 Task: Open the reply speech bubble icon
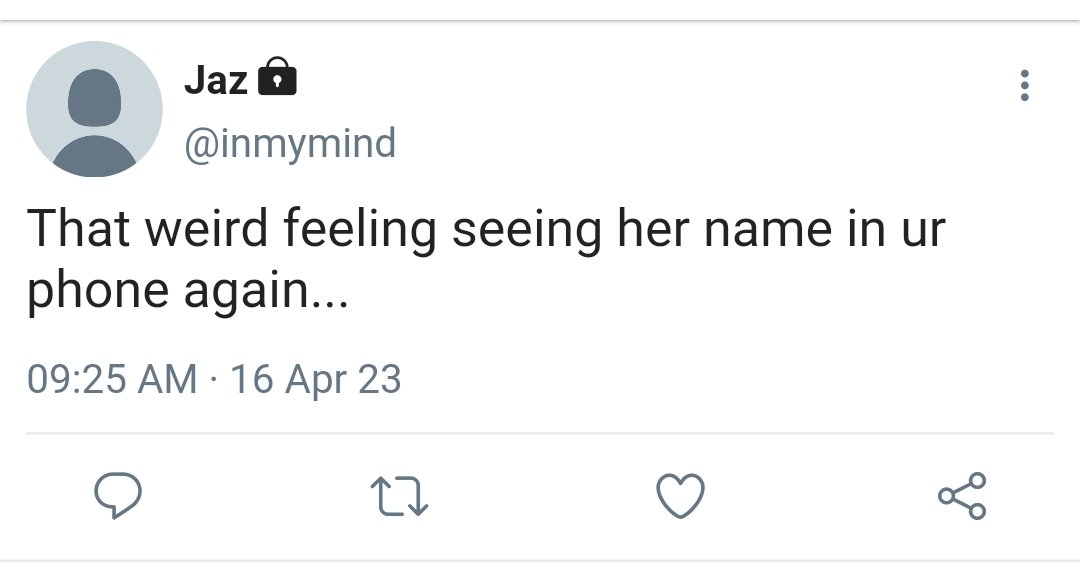pyautogui.click(x=118, y=495)
